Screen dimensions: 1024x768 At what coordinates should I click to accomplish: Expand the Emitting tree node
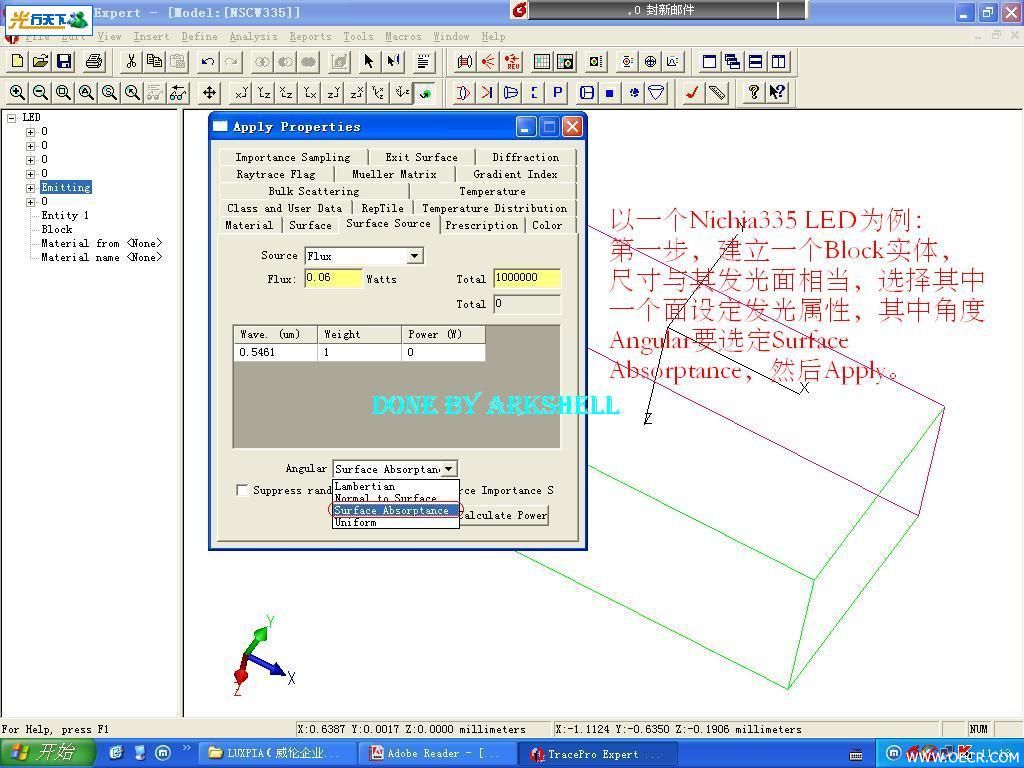pyautogui.click(x=30, y=188)
